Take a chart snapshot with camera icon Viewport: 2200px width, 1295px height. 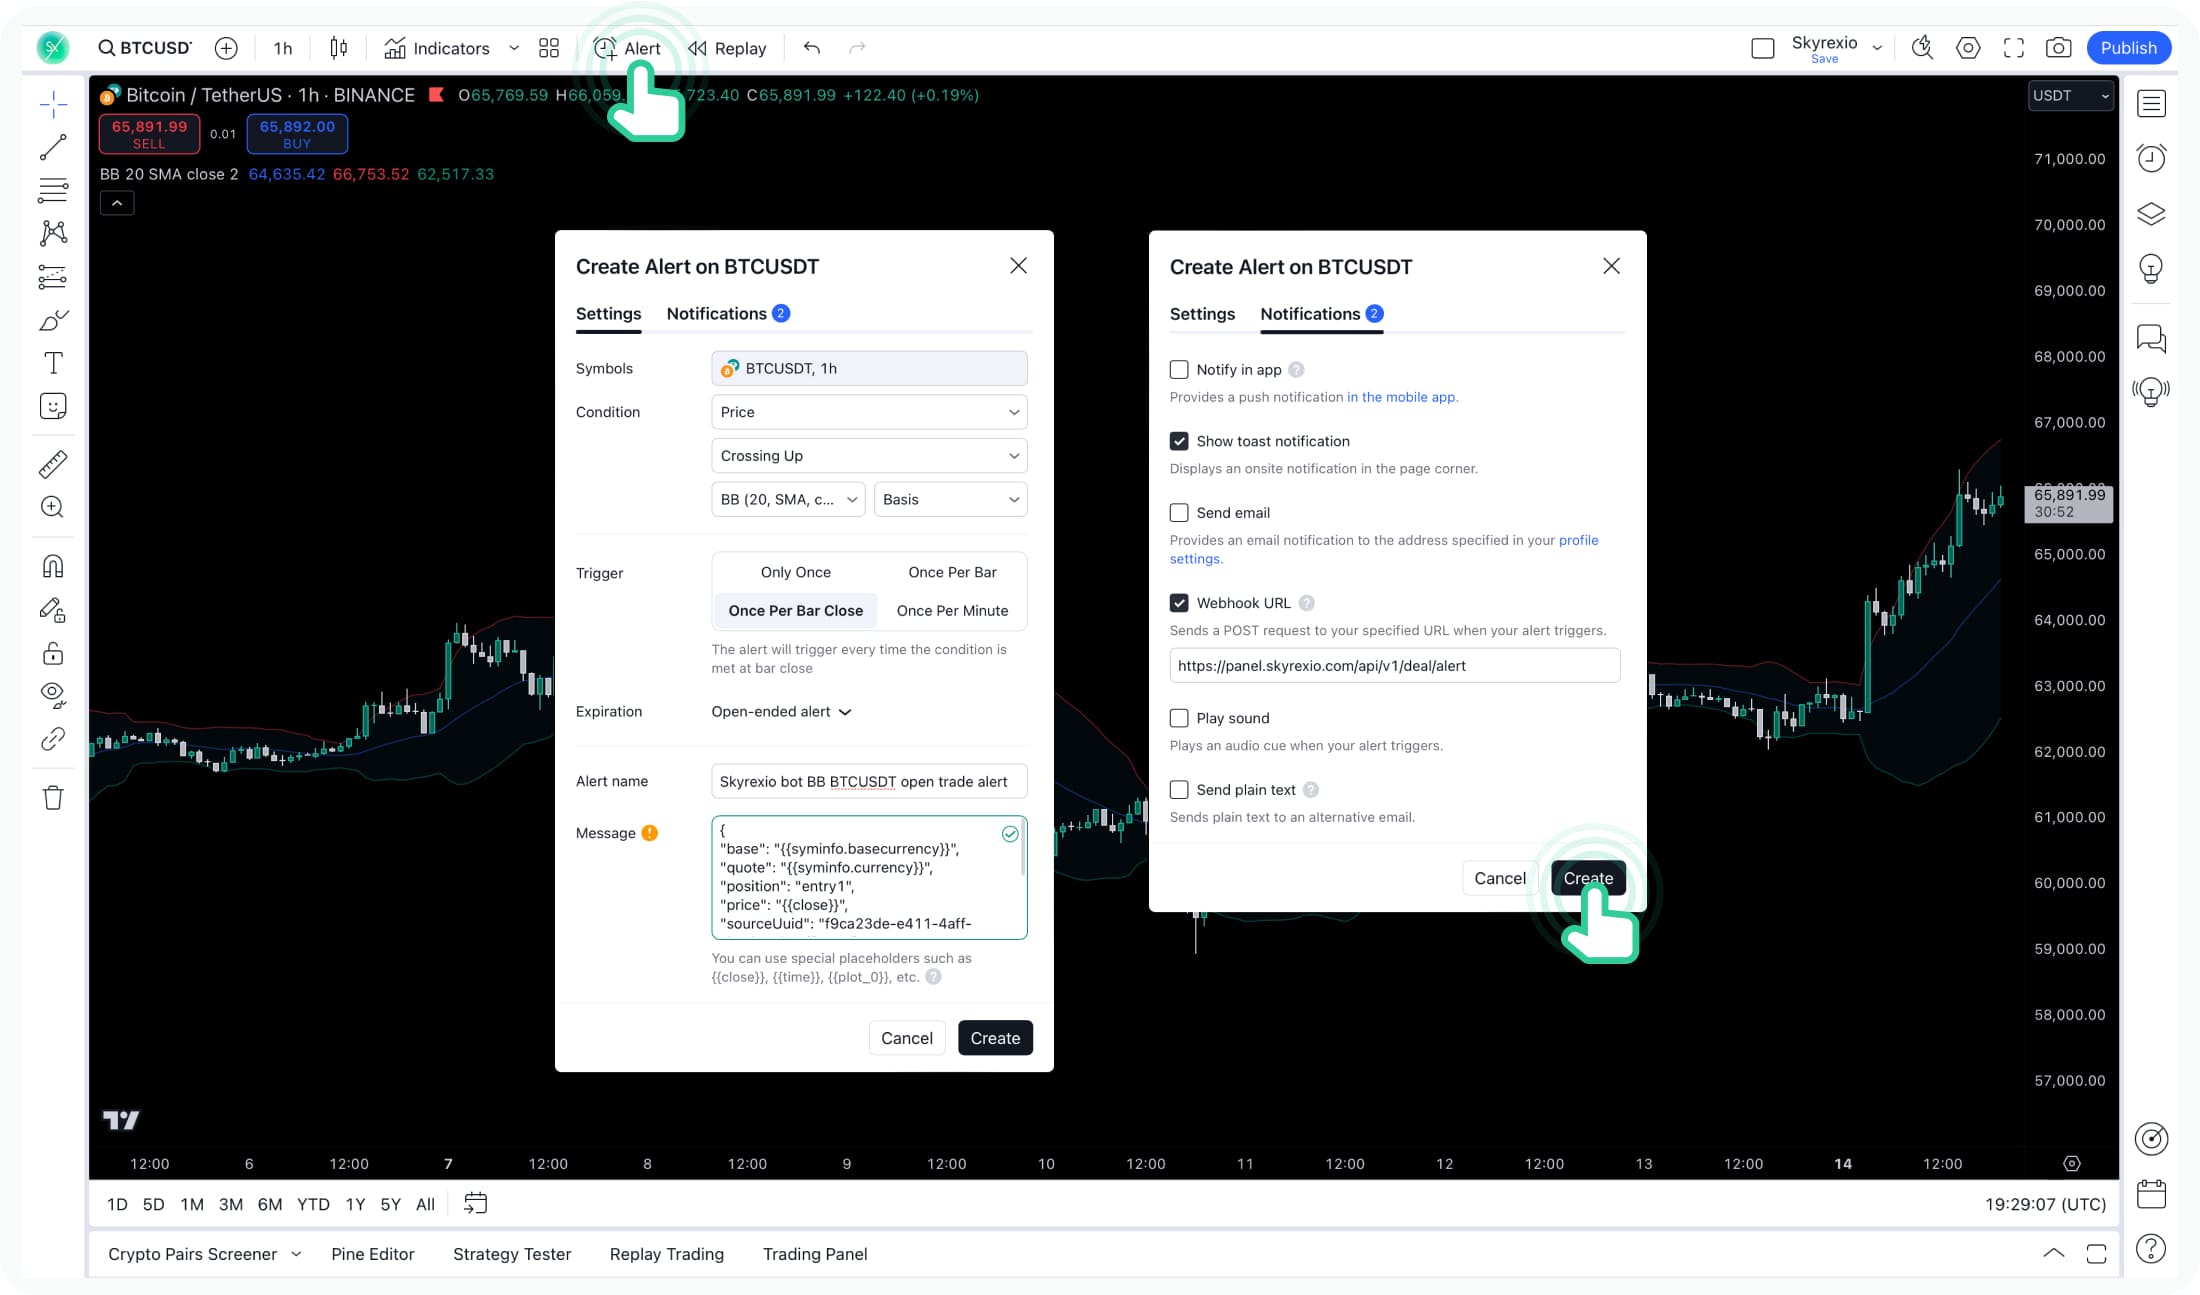[2058, 48]
